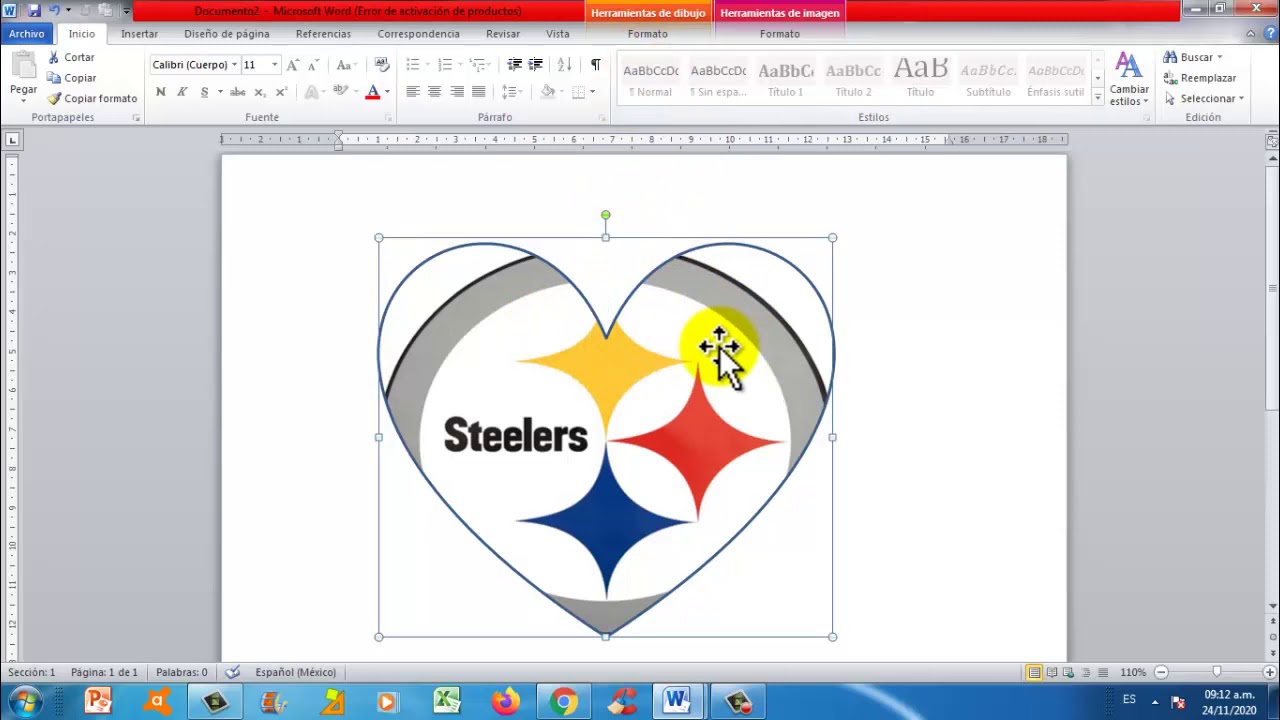
Task: Click the zoom slider handle
Action: pos(1216,672)
